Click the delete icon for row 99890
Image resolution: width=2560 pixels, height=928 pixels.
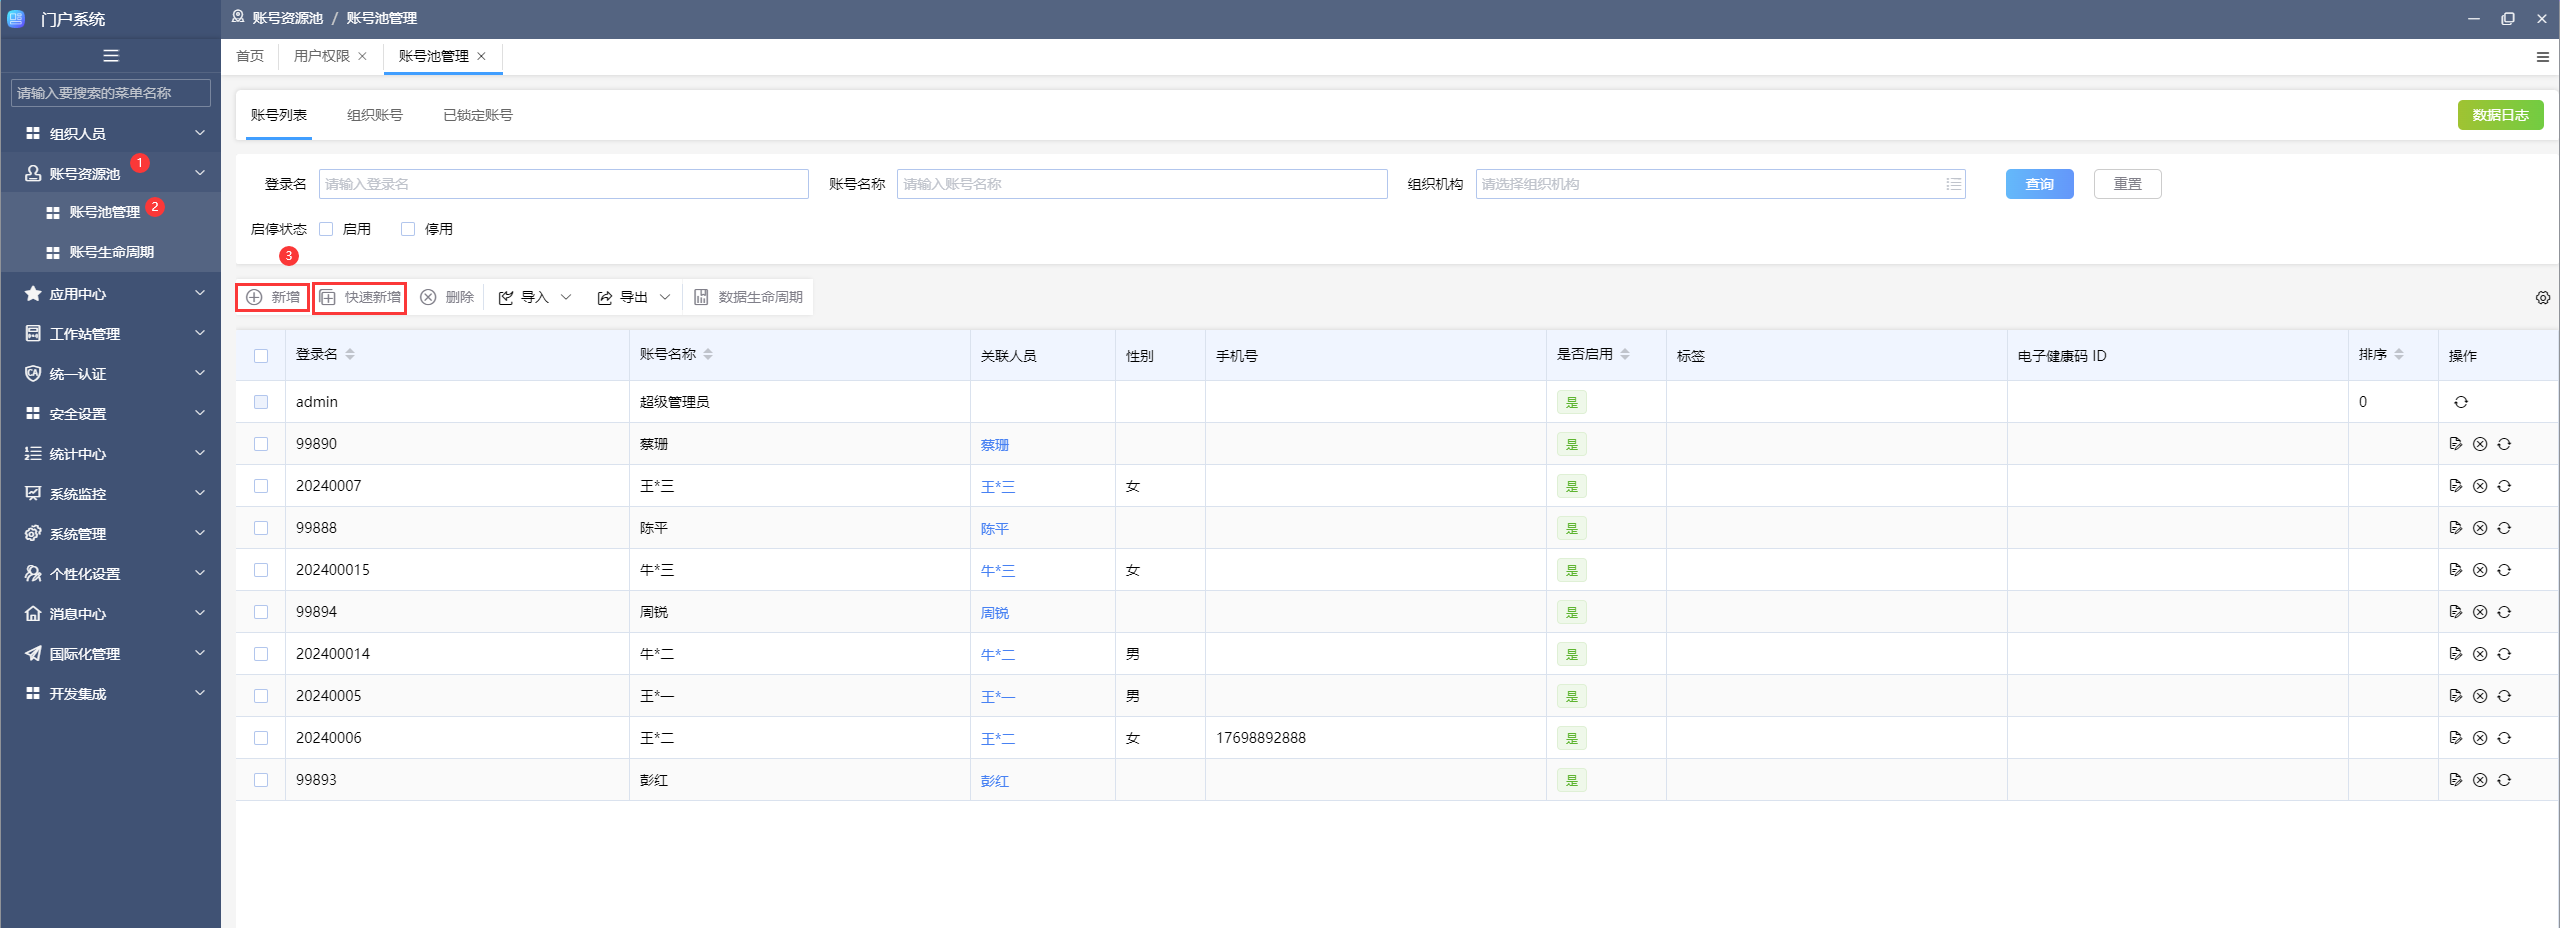tap(2480, 444)
